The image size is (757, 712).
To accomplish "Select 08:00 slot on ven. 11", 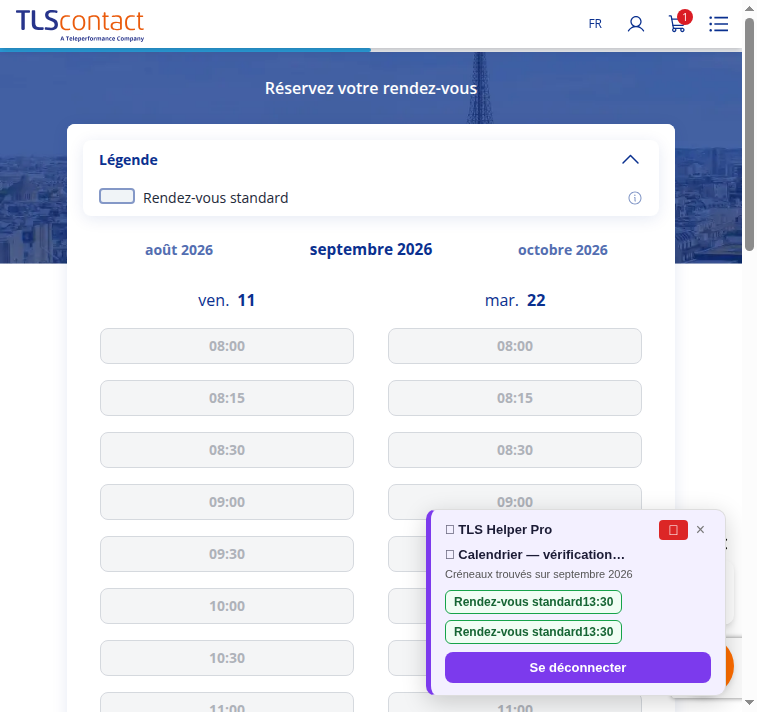I will pyautogui.click(x=227, y=346).
